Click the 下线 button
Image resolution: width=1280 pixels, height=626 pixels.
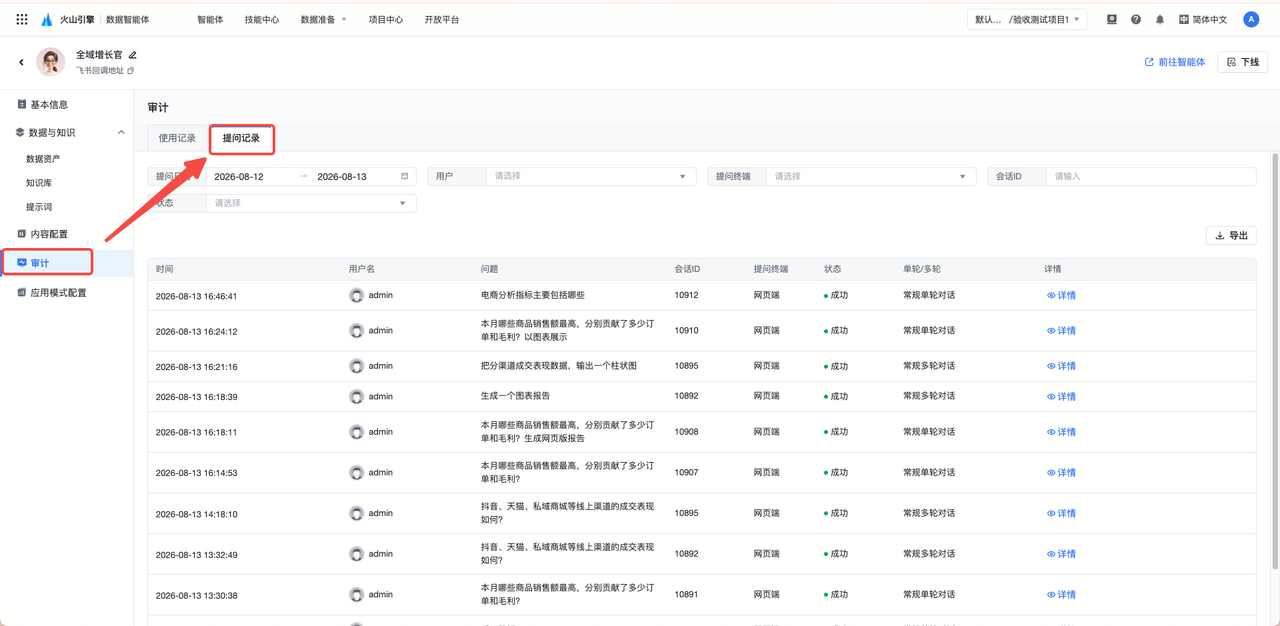coord(1243,62)
